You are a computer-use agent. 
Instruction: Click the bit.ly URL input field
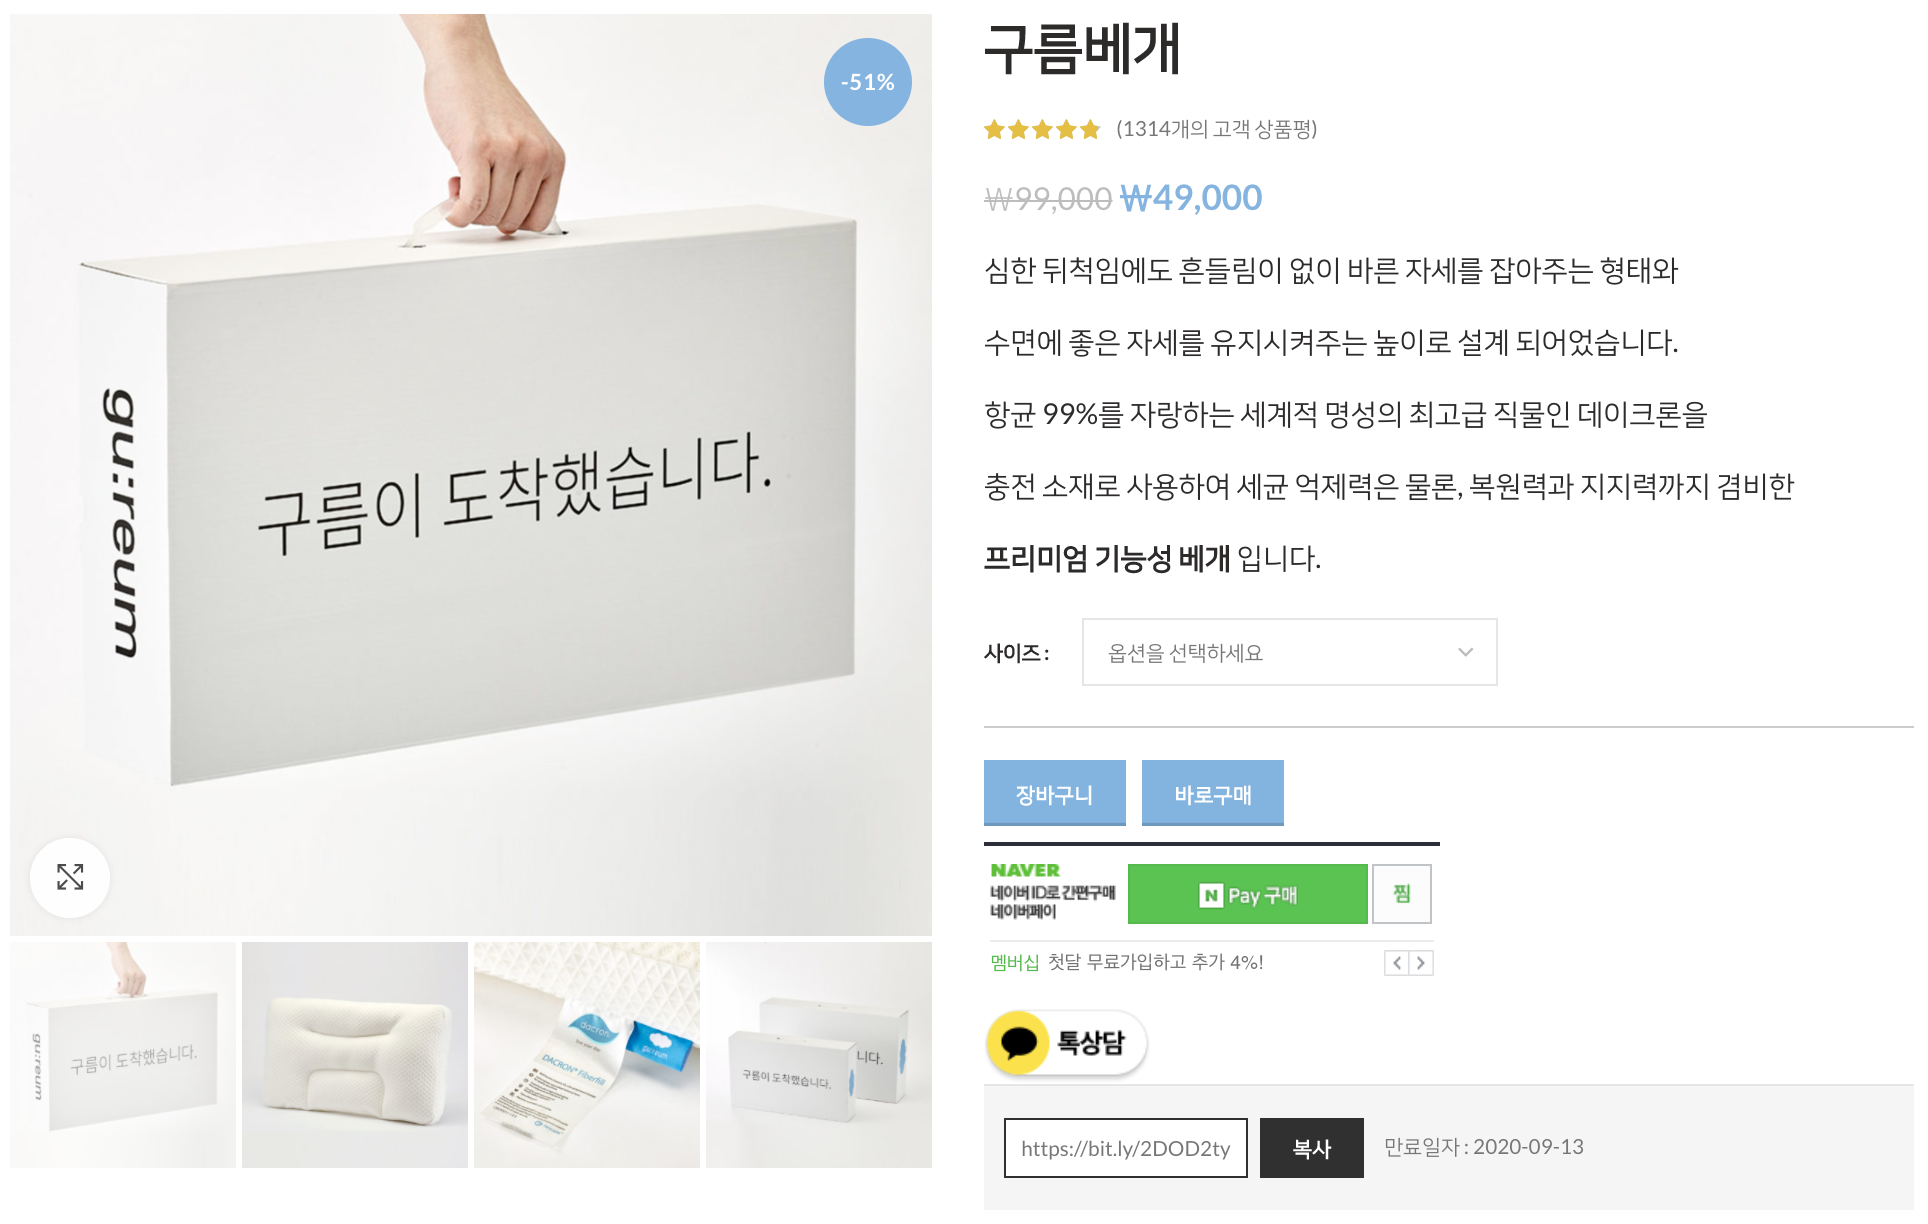[1125, 1148]
